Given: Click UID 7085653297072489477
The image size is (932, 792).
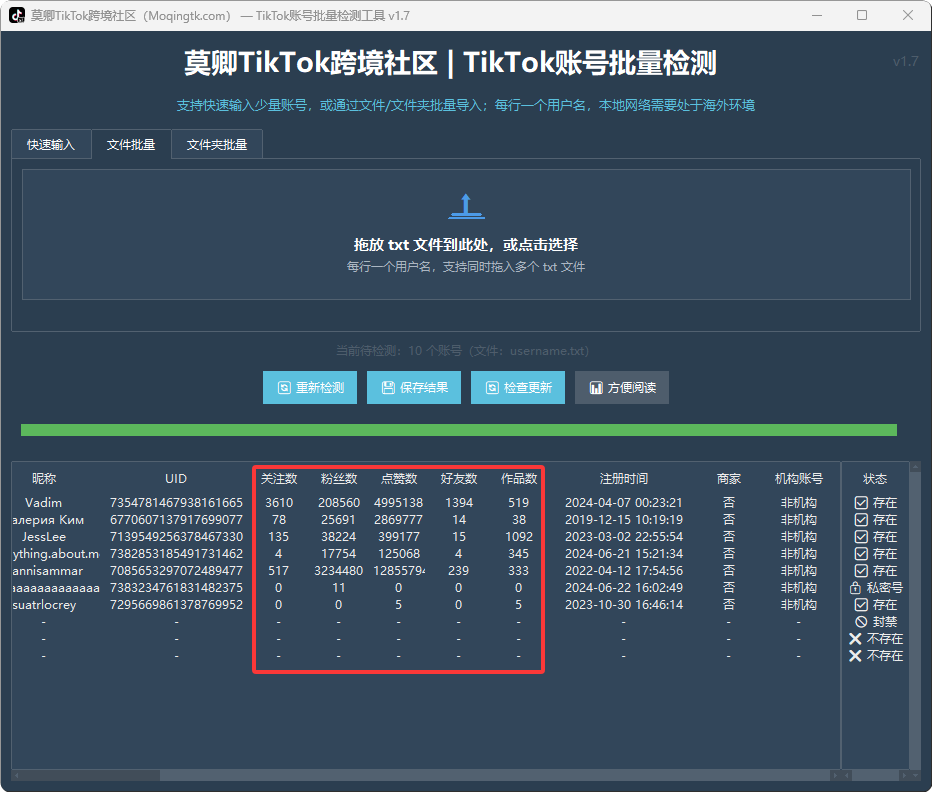Looking at the screenshot, I should point(177,571).
